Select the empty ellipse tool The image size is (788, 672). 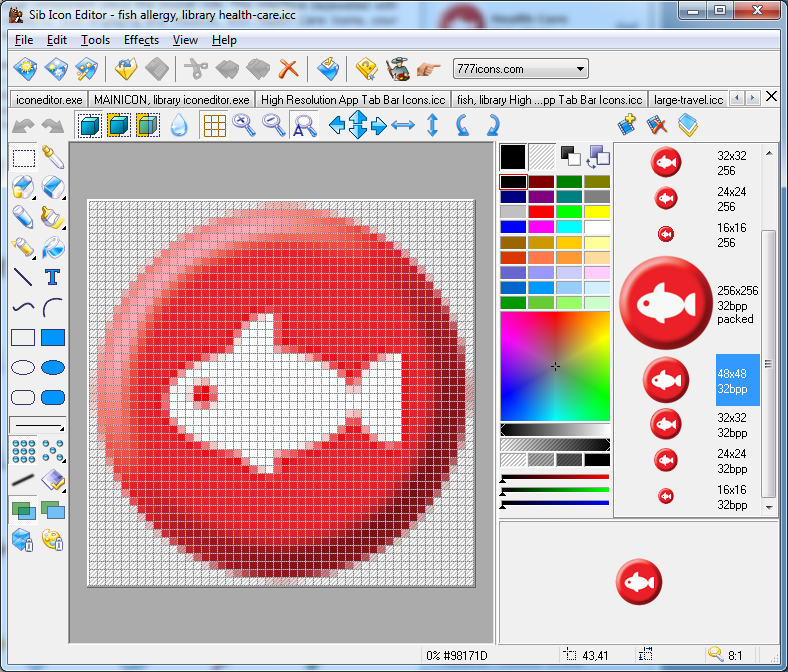point(23,367)
